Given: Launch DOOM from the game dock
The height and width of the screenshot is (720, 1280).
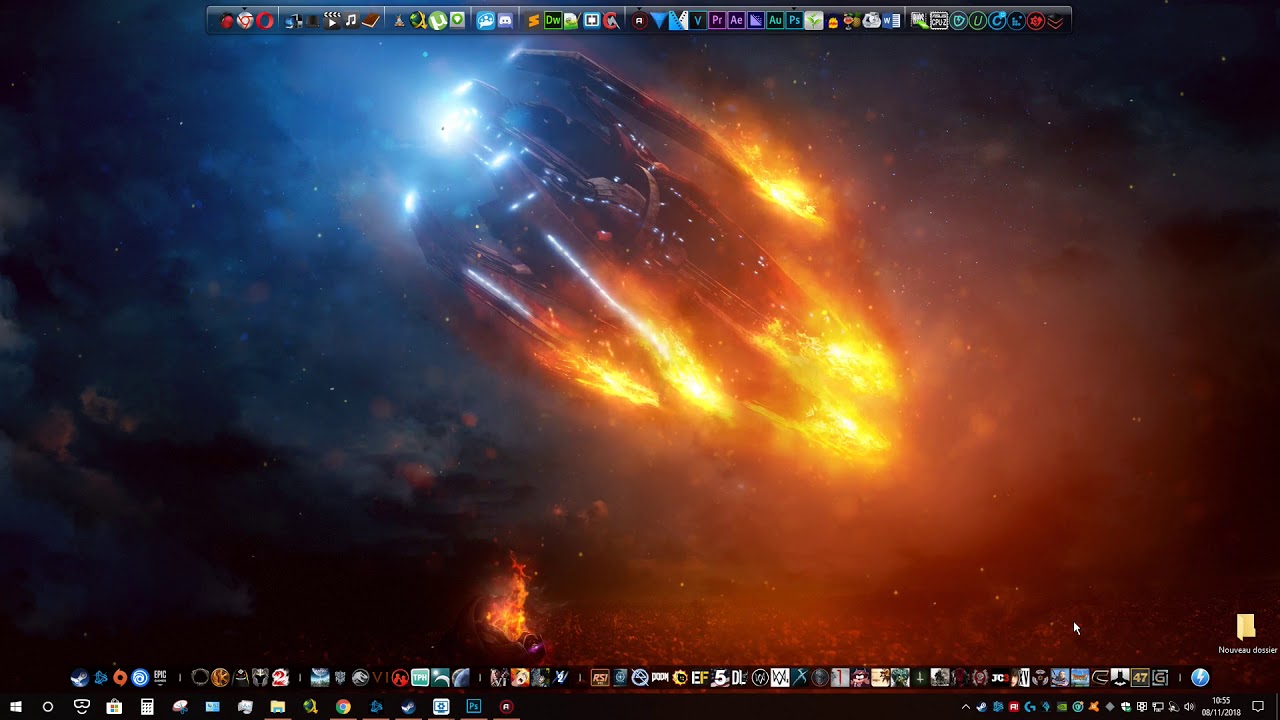Looking at the screenshot, I should [x=660, y=678].
